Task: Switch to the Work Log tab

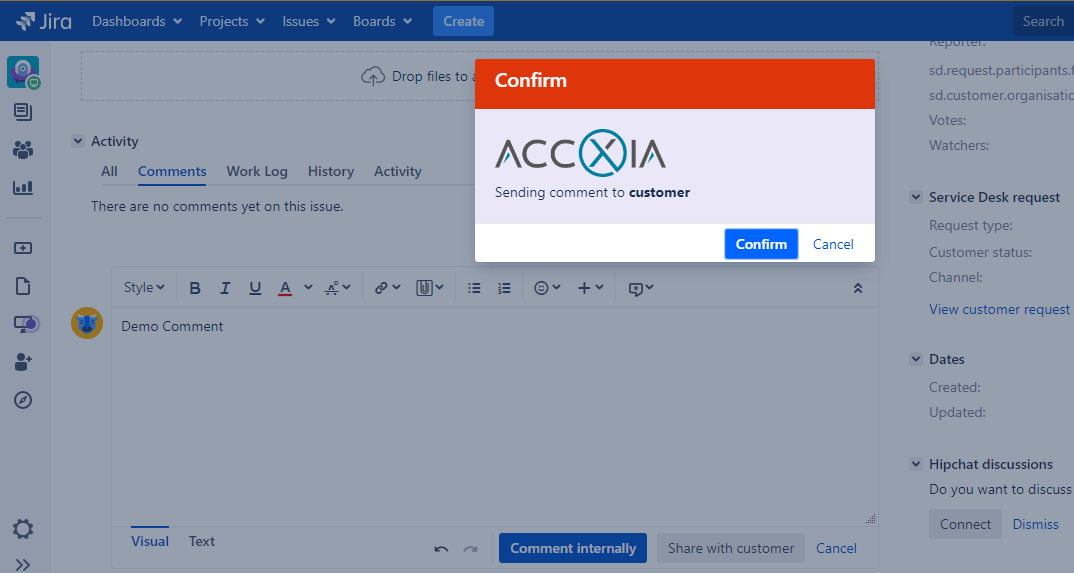Action: [257, 171]
